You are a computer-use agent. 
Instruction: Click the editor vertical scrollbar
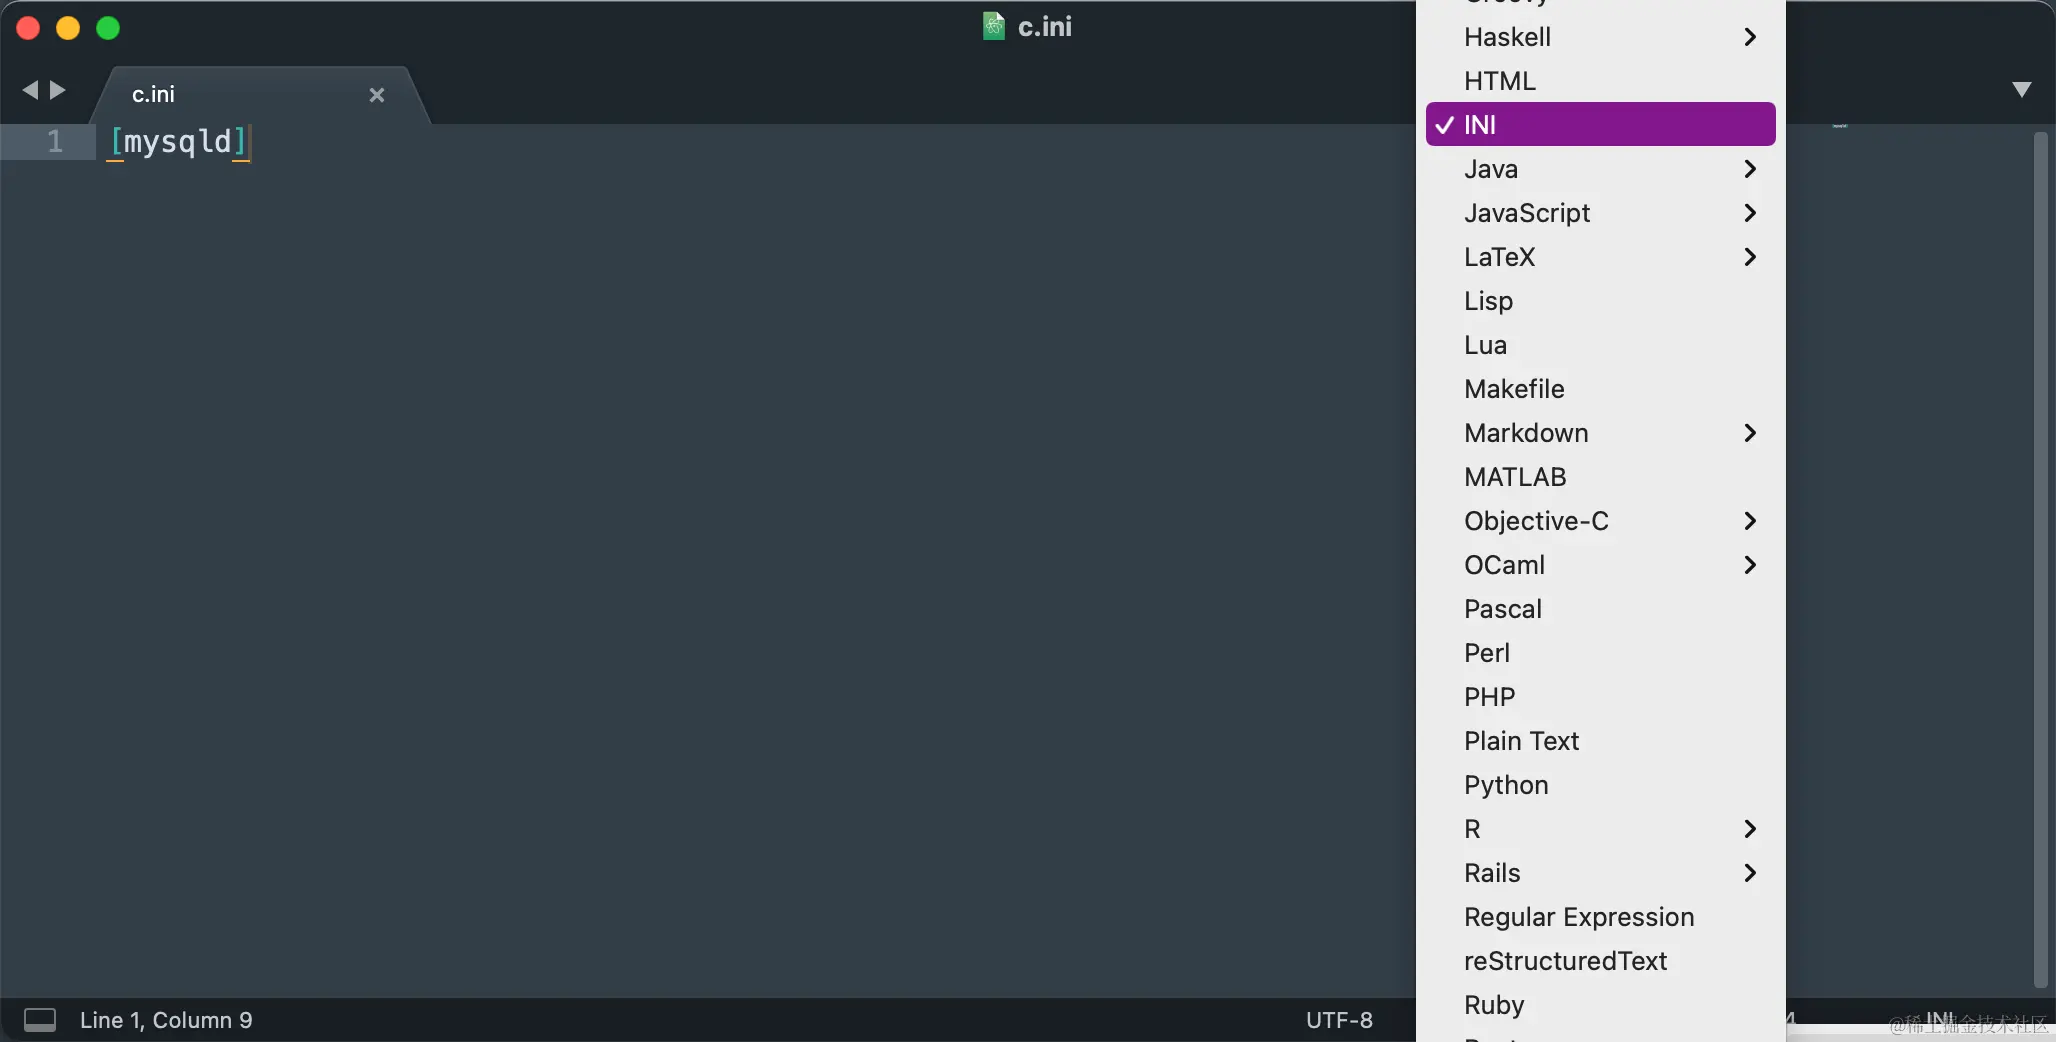click(2041, 560)
